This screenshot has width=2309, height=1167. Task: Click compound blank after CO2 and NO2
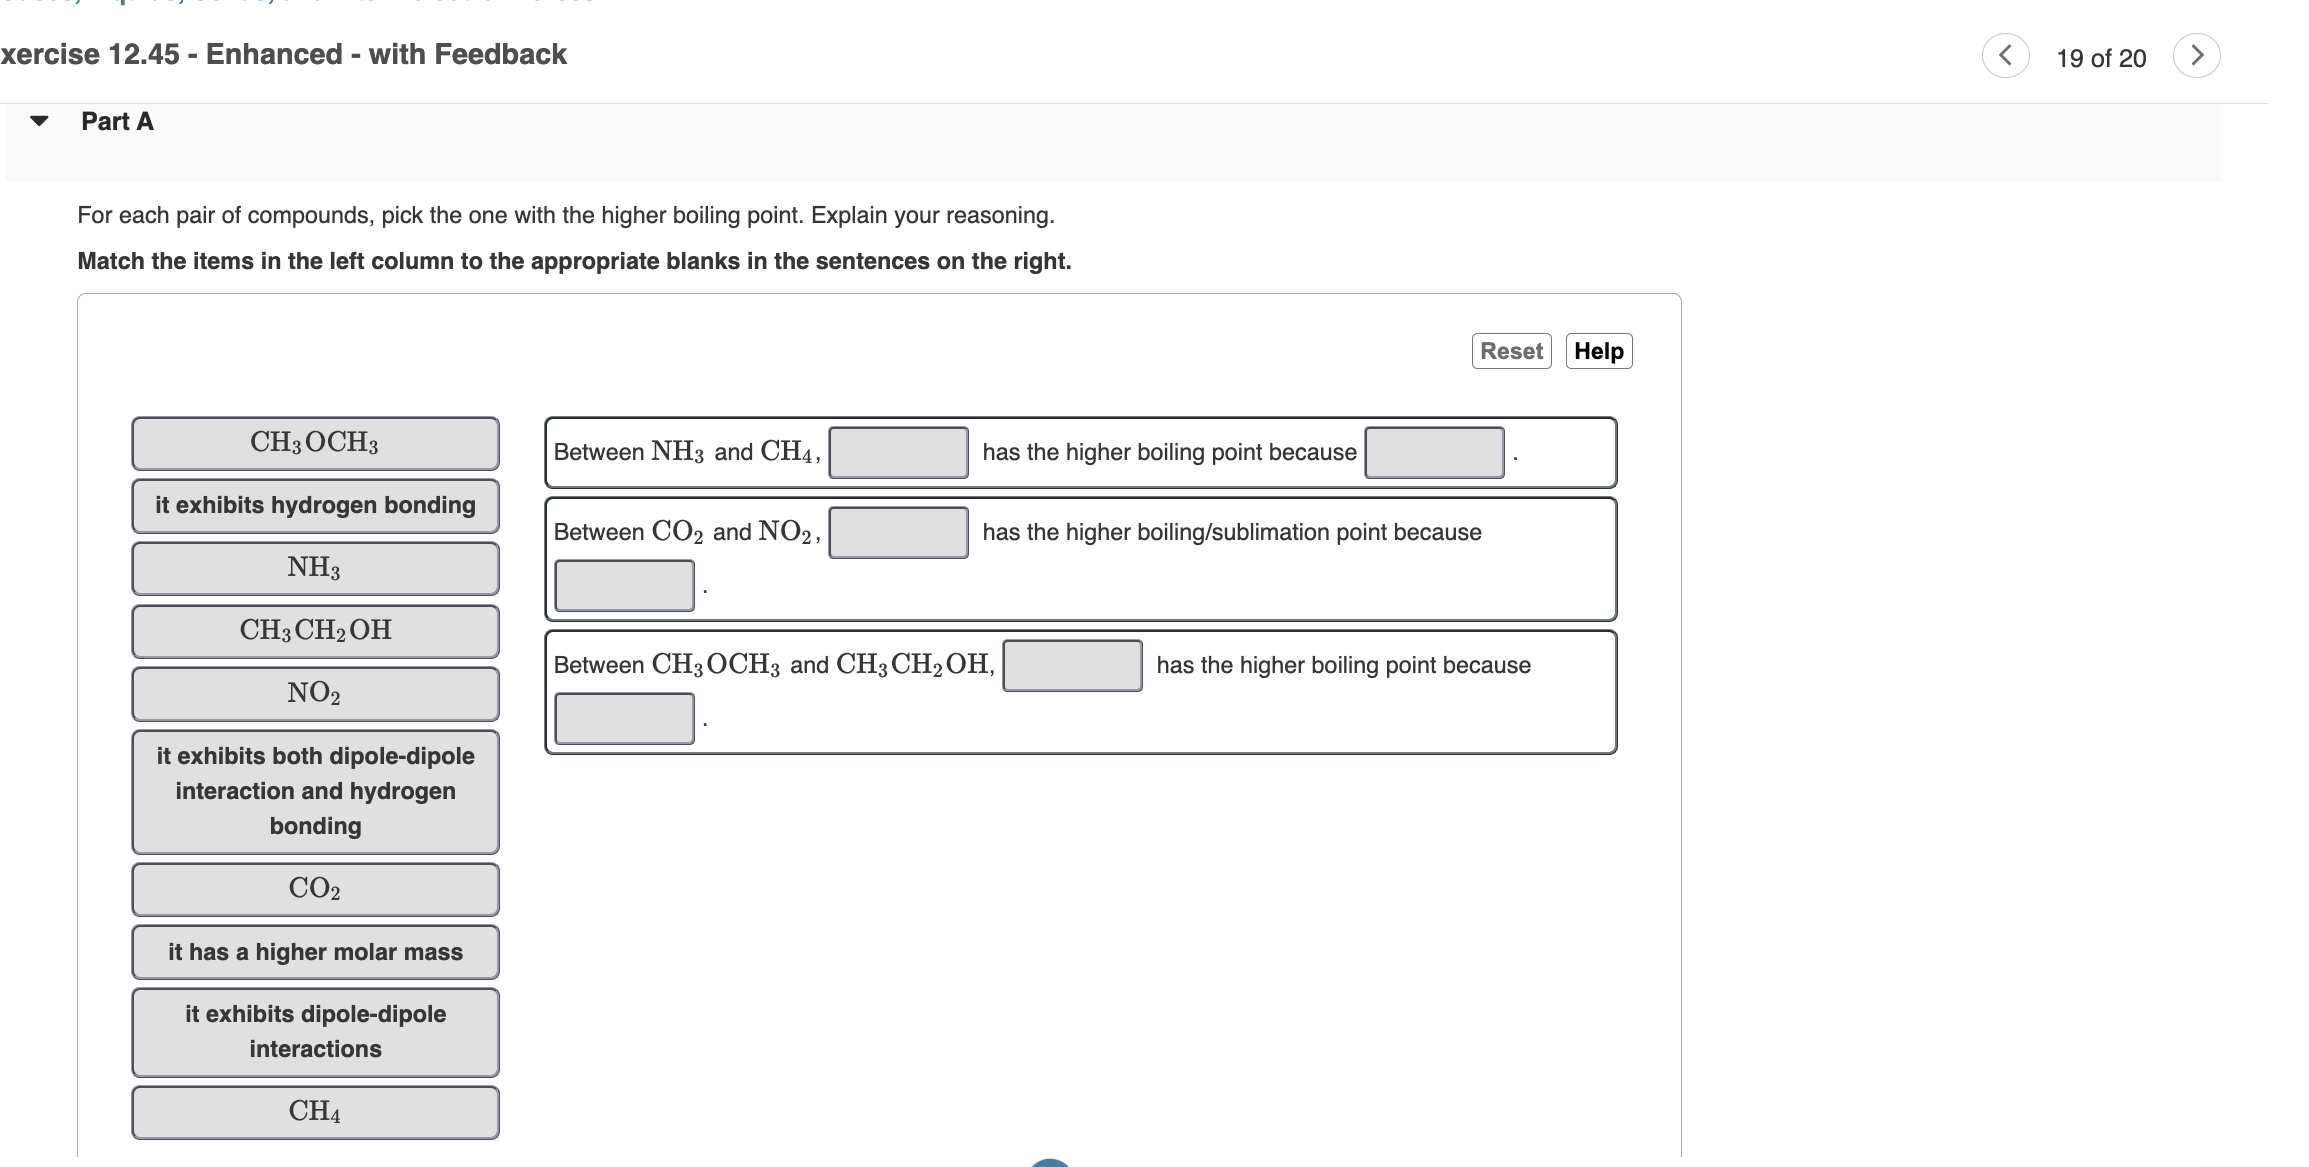[898, 532]
